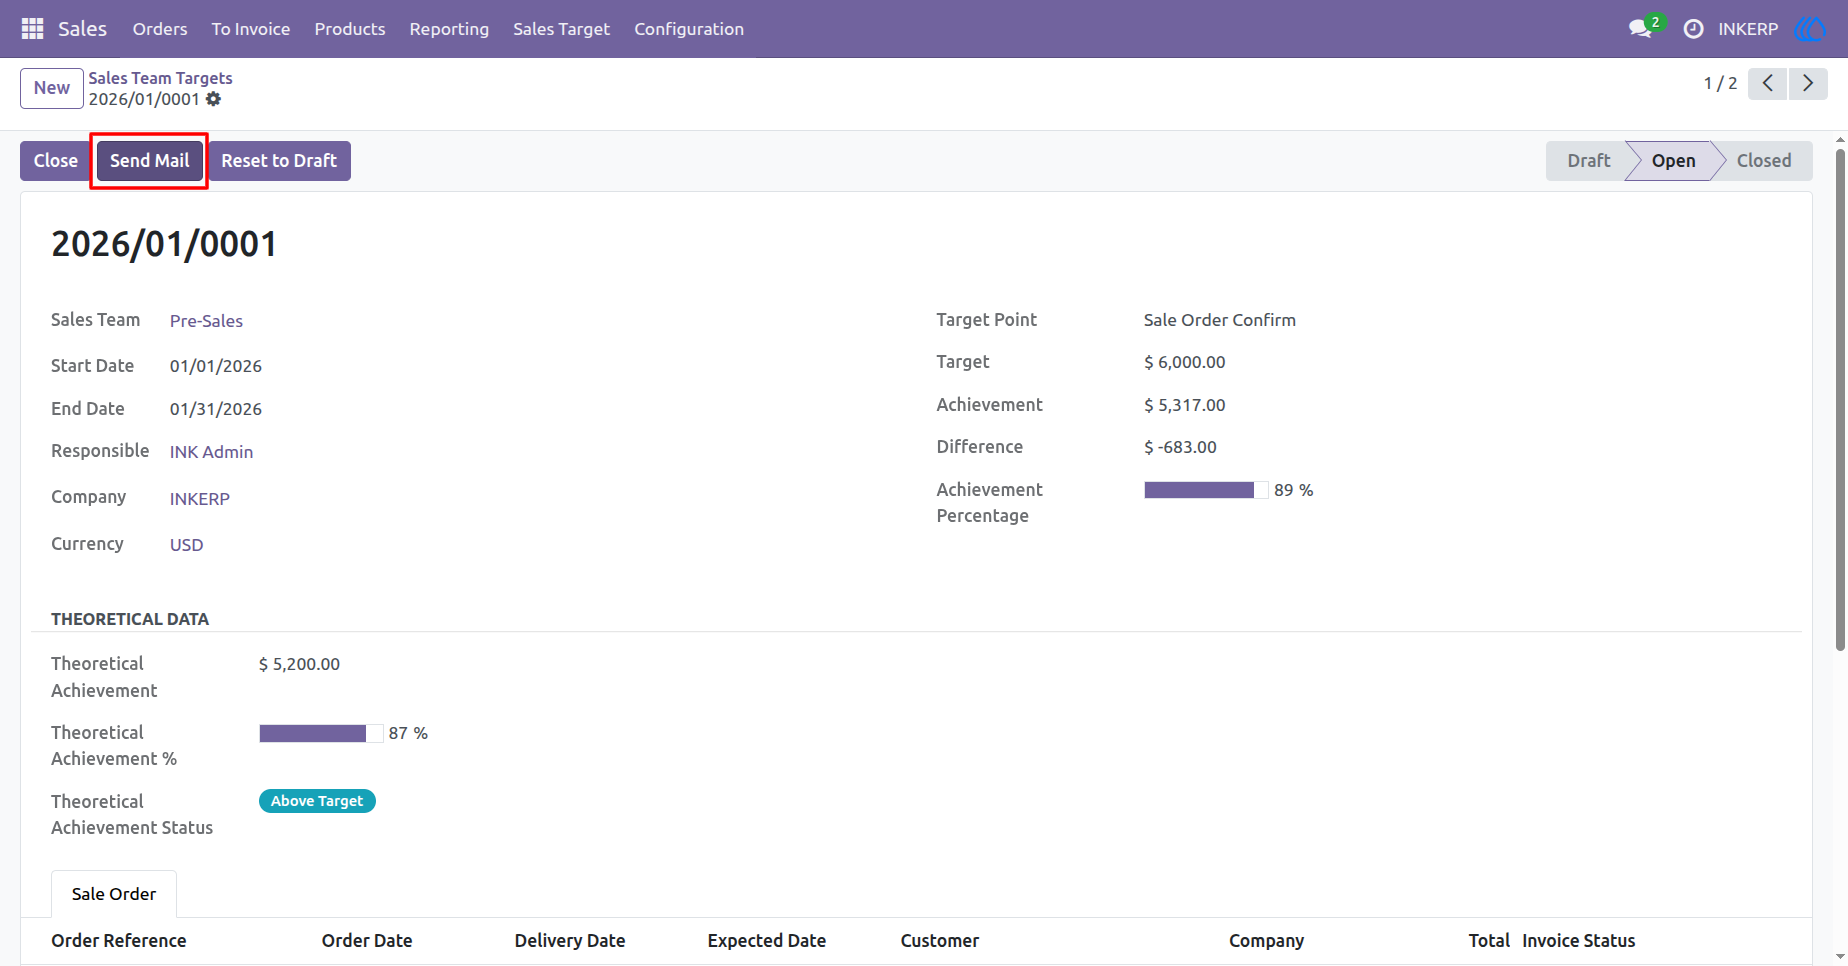Set status to Draft stage

[1588, 161]
